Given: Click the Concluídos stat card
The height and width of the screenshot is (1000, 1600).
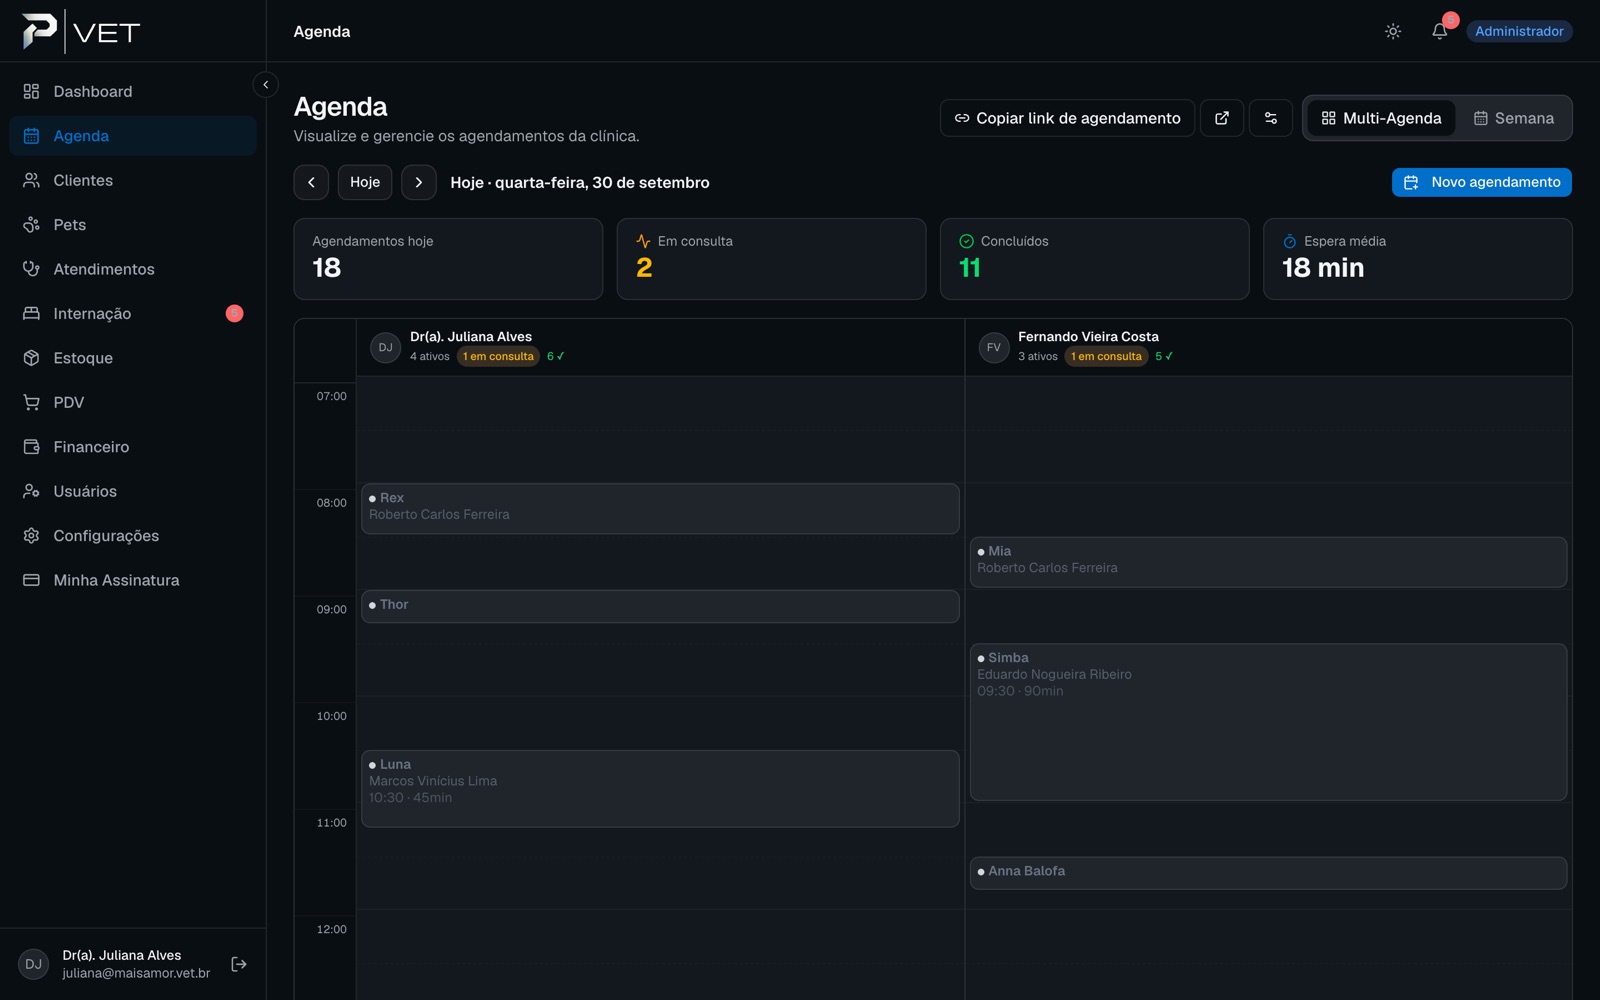Looking at the screenshot, I should pyautogui.click(x=1094, y=259).
